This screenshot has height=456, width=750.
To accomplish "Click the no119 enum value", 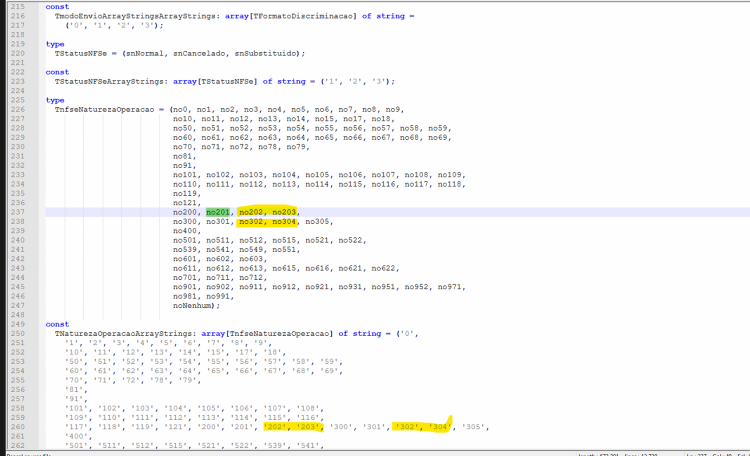I will [185, 193].
